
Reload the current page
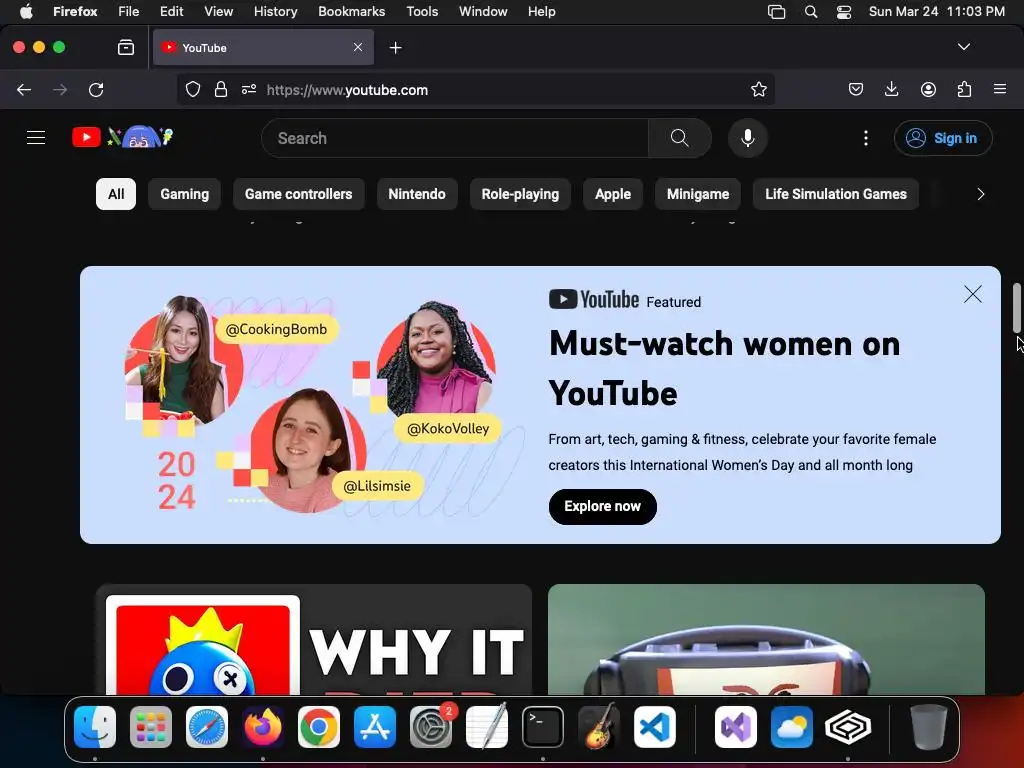click(x=96, y=89)
